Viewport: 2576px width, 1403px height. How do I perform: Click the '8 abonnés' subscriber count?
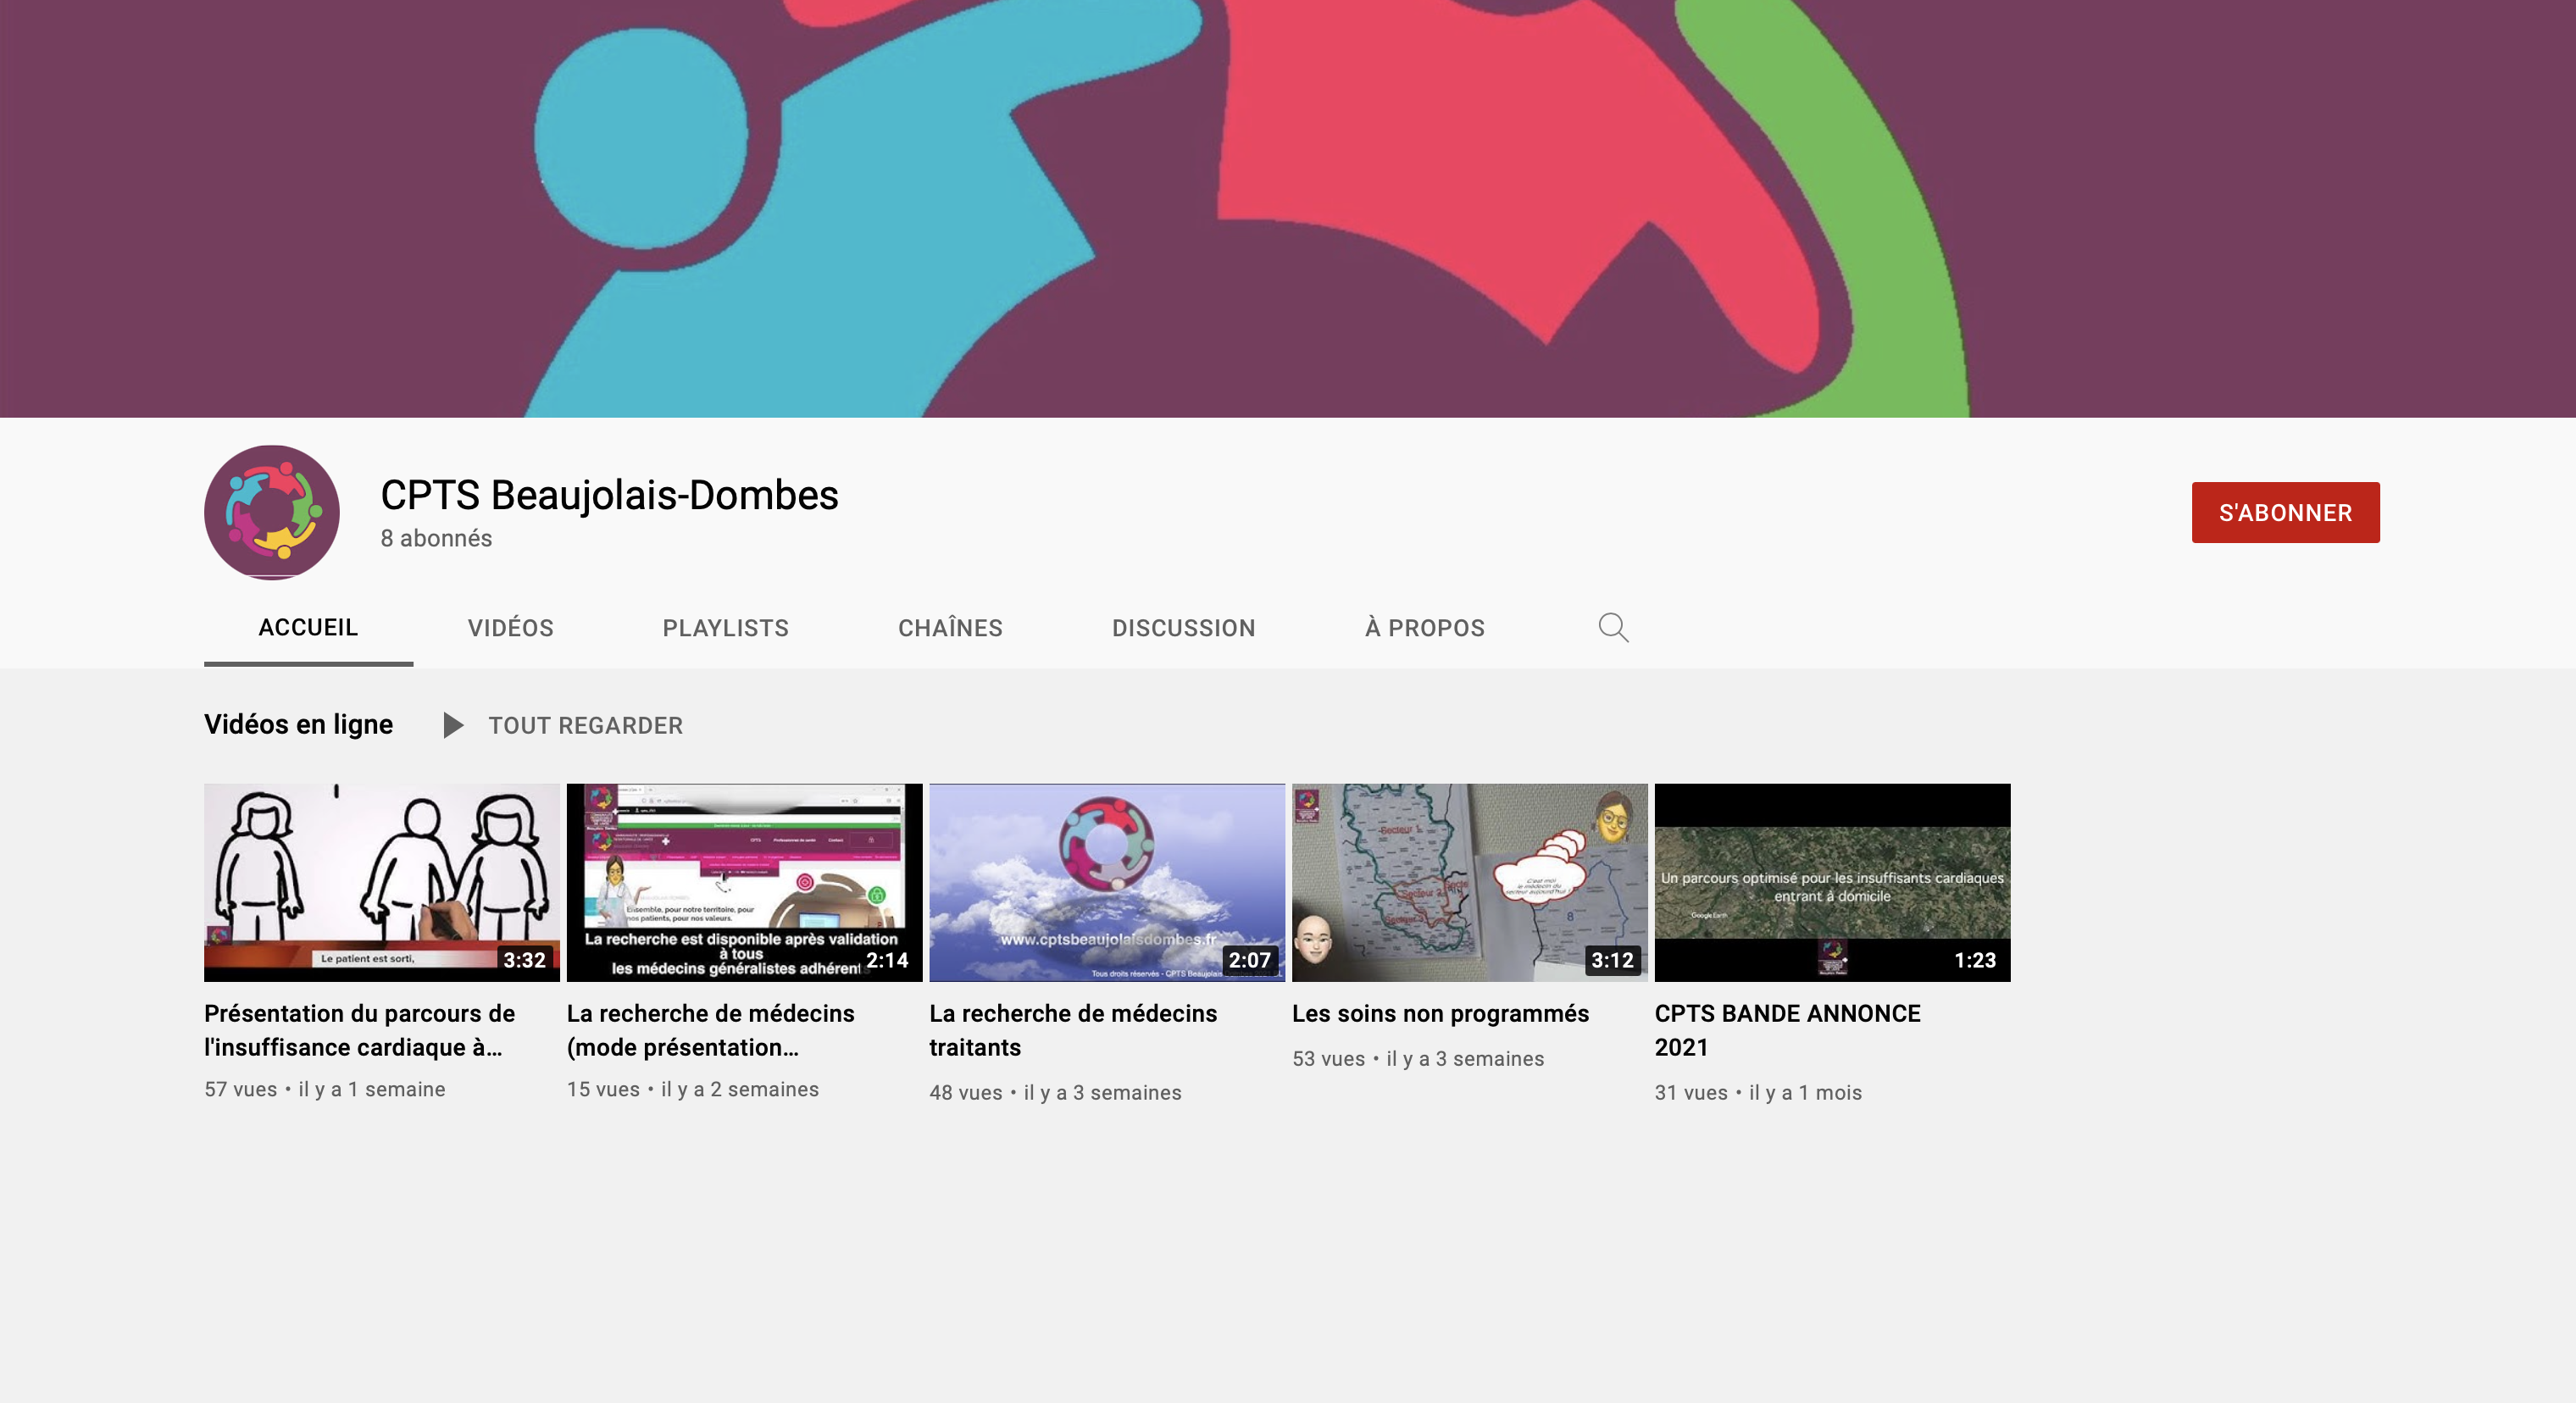[x=436, y=538]
